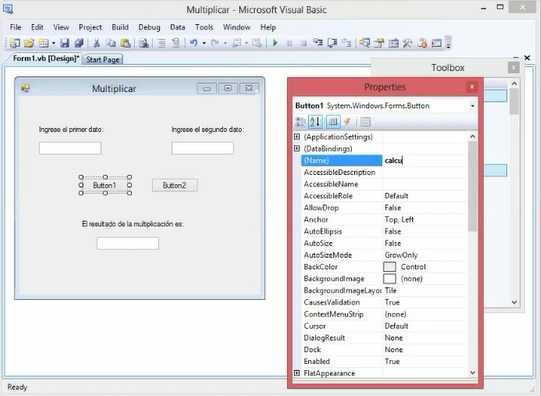
Task: Open the Error List toolbar icon
Action: [x=422, y=43]
